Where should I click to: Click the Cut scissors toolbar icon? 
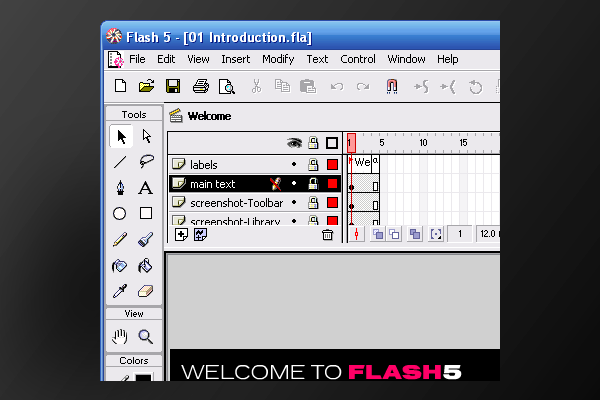[256, 87]
